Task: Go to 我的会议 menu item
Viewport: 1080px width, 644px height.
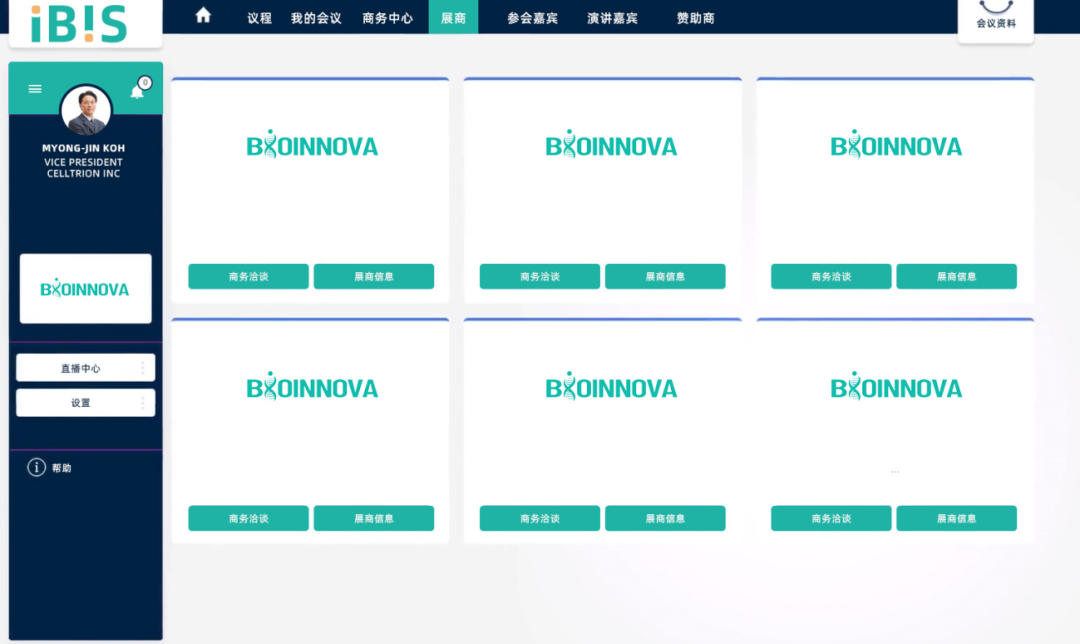Action: pos(316,19)
